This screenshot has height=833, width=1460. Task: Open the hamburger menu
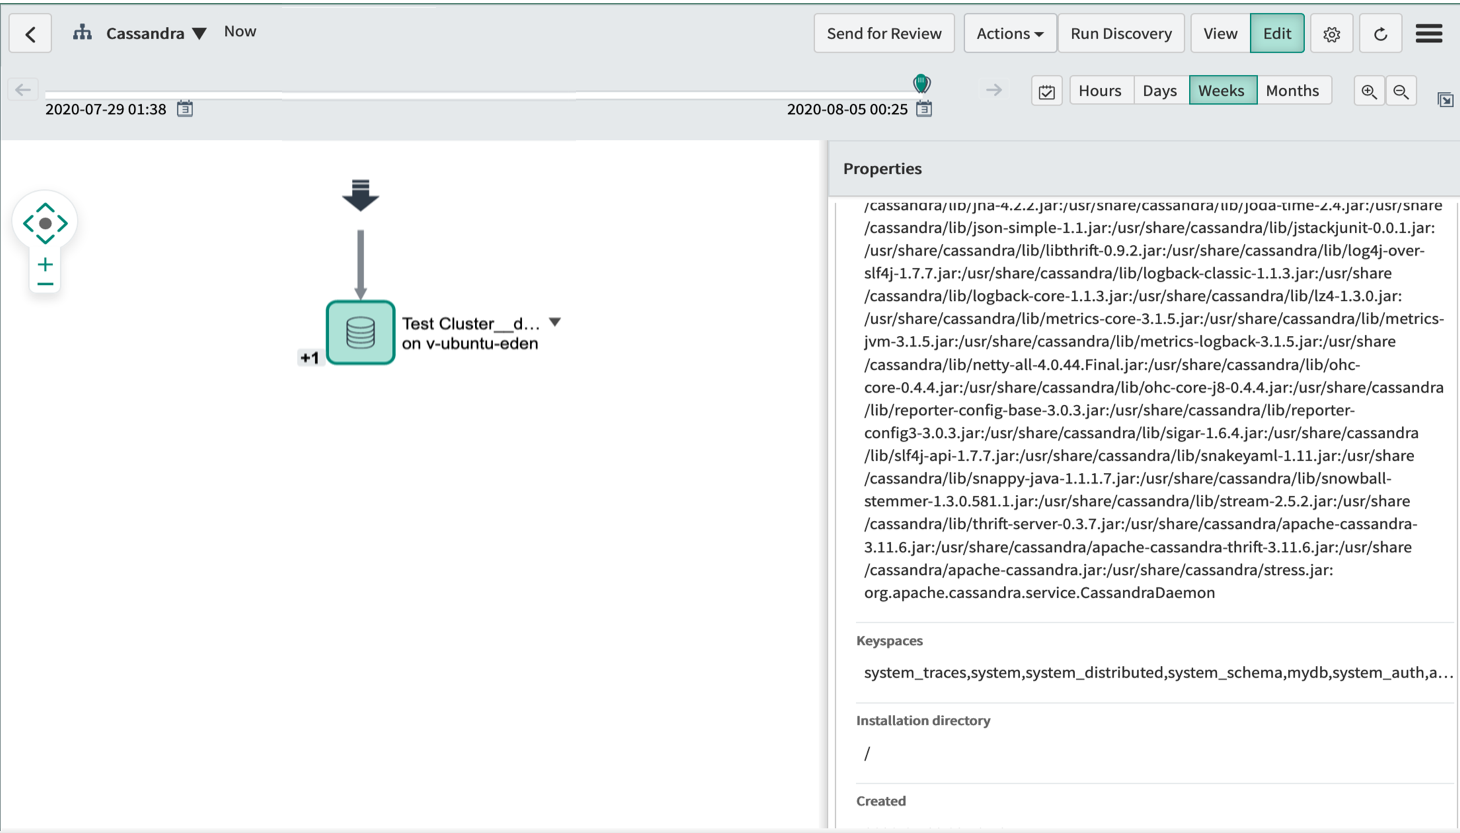coord(1429,33)
